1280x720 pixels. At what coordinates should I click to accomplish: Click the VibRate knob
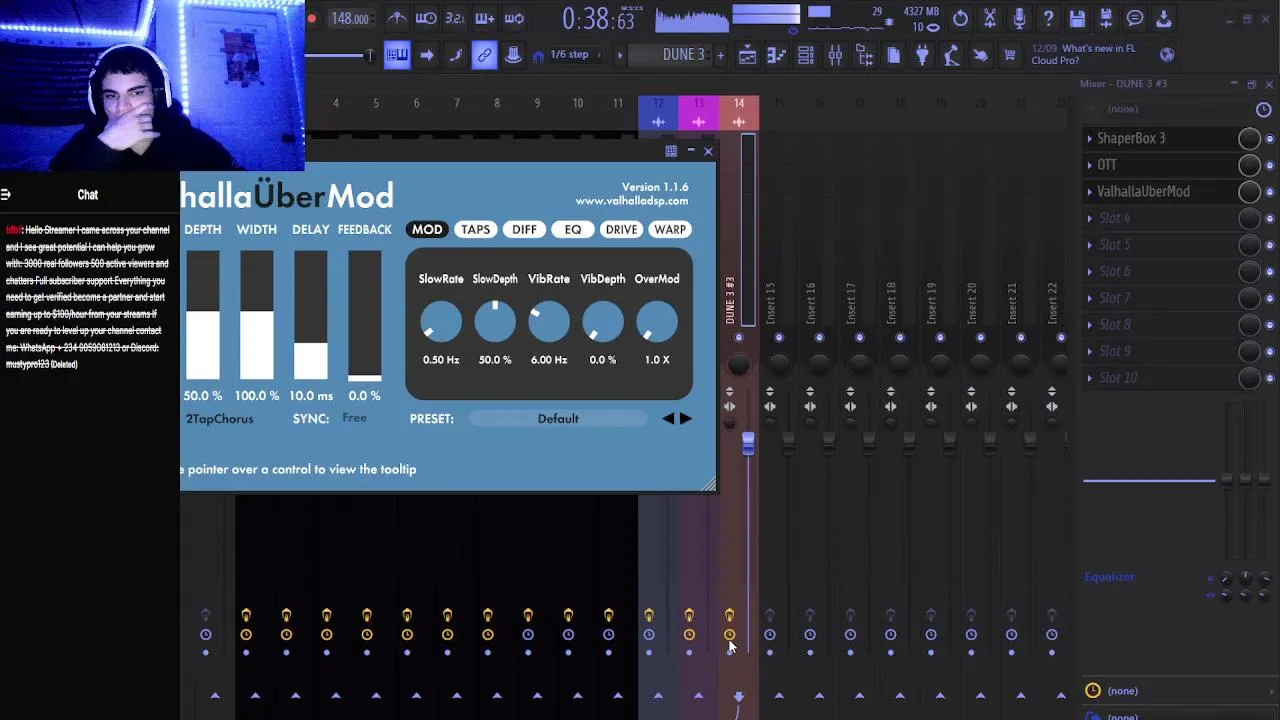[x=549, y=322]
